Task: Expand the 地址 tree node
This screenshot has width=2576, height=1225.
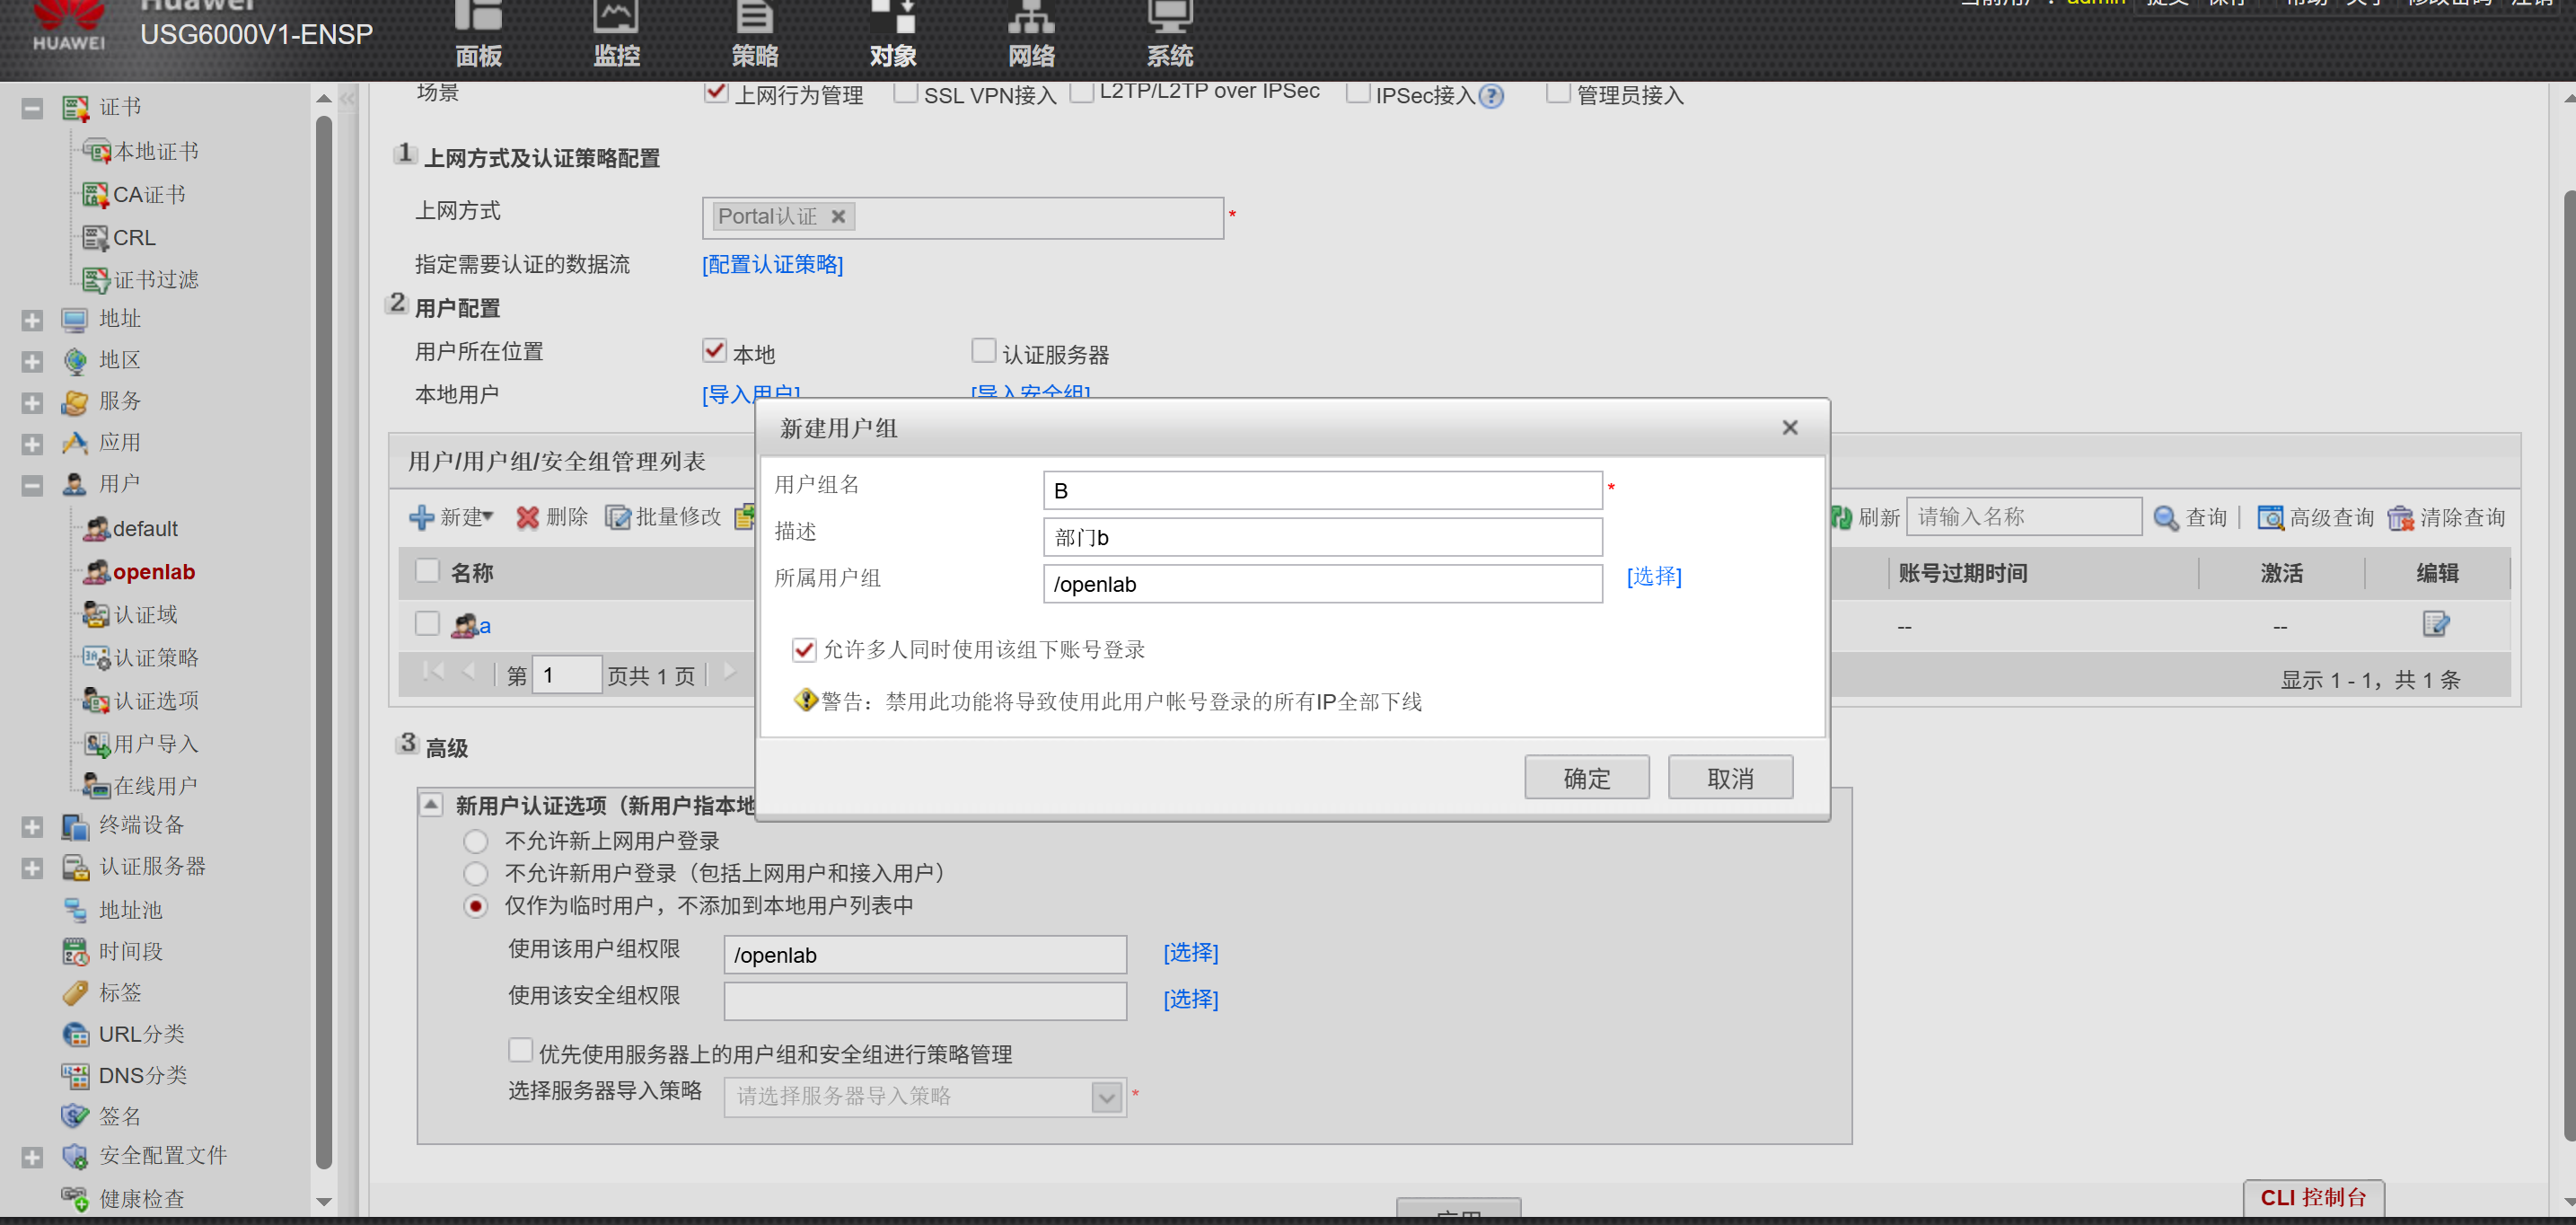Action: tap(32, 320)
